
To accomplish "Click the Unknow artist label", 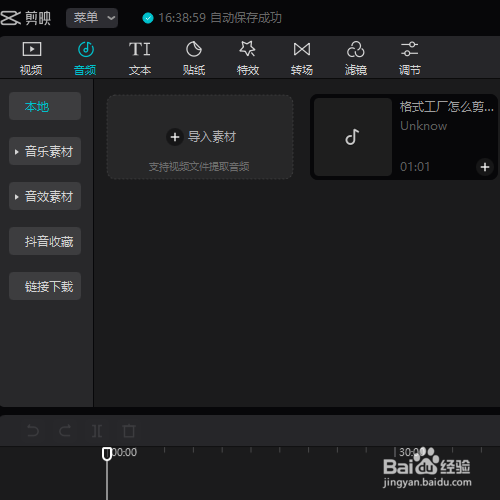I will [x=423, y=126].
